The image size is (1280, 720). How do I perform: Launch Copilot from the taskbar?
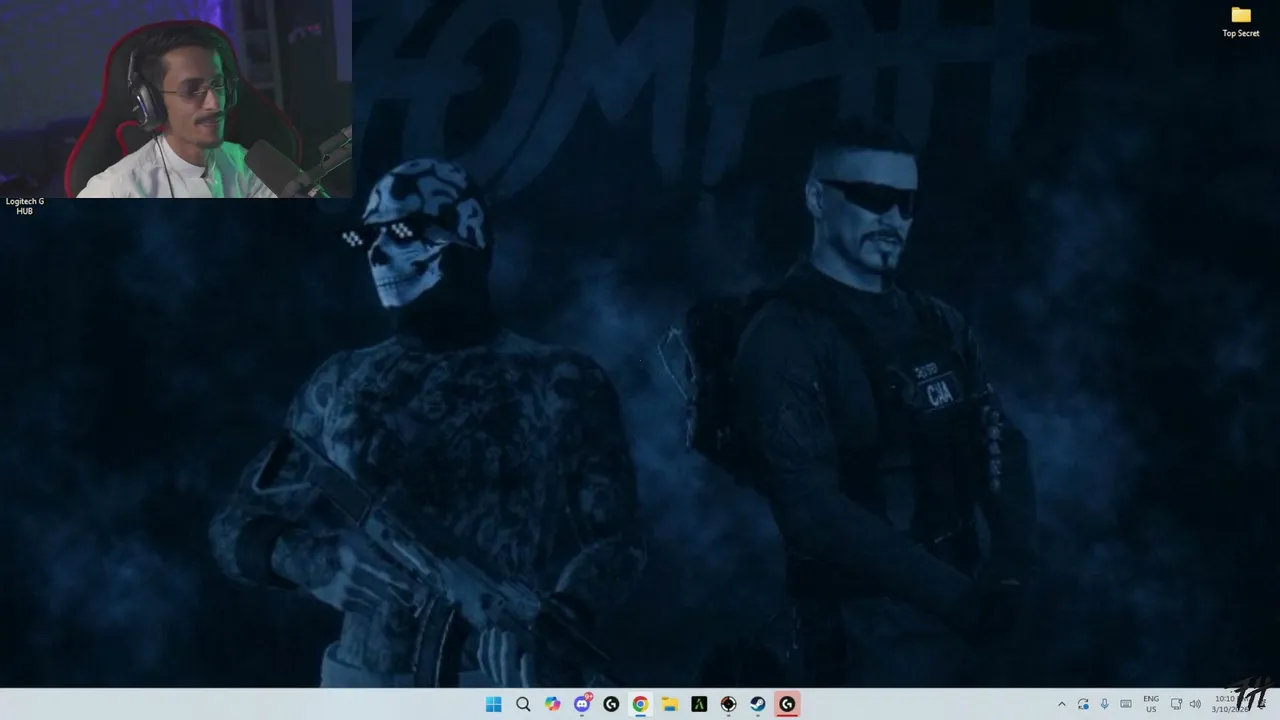point(552,704)
